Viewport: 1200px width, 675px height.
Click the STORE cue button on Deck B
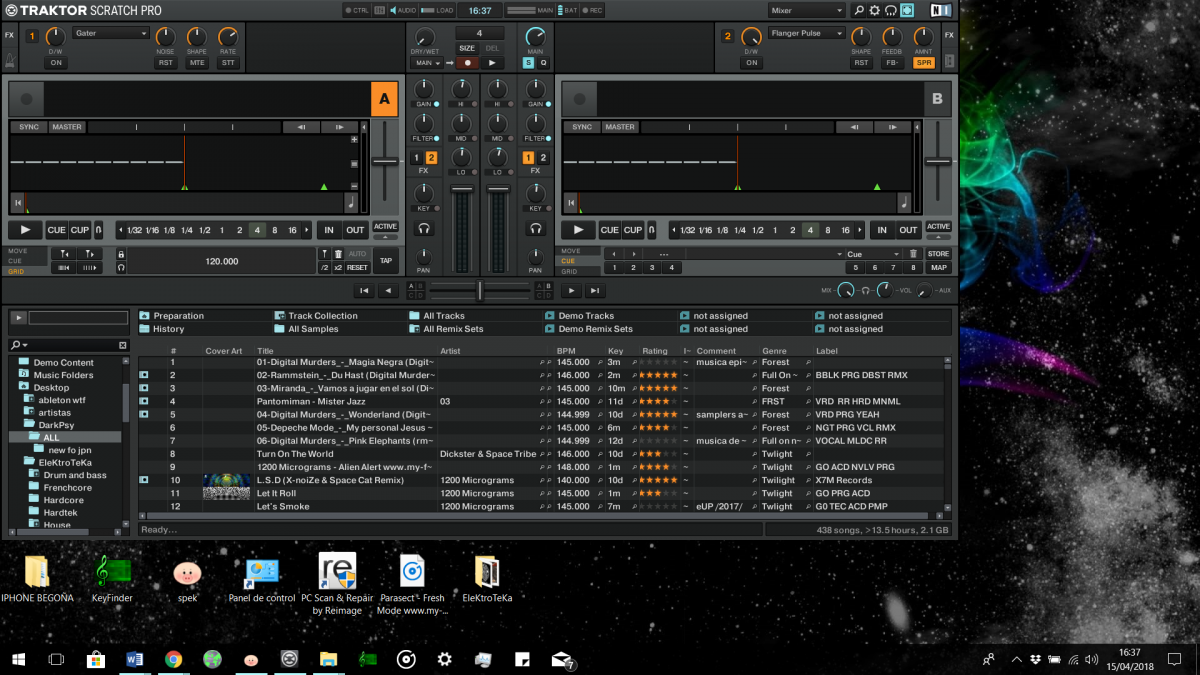938,254
